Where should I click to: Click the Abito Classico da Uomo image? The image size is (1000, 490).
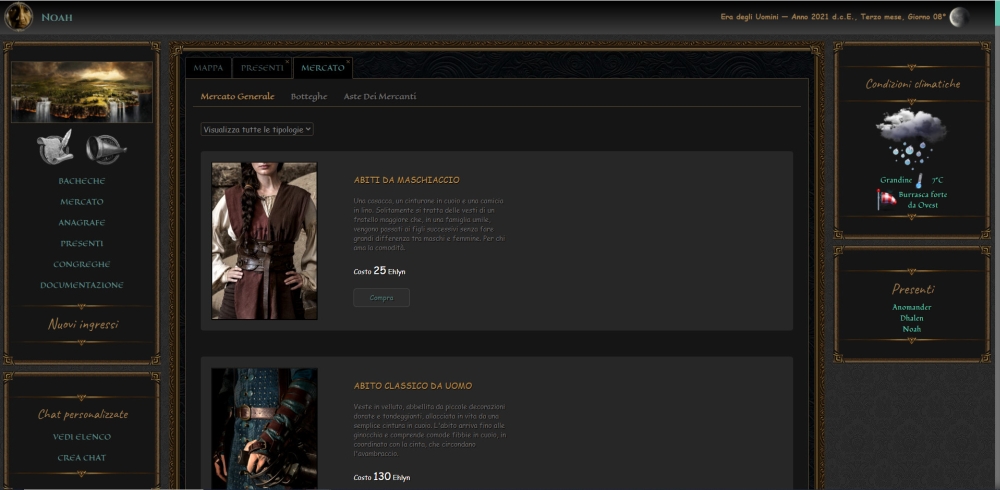[x=264, y=428]
